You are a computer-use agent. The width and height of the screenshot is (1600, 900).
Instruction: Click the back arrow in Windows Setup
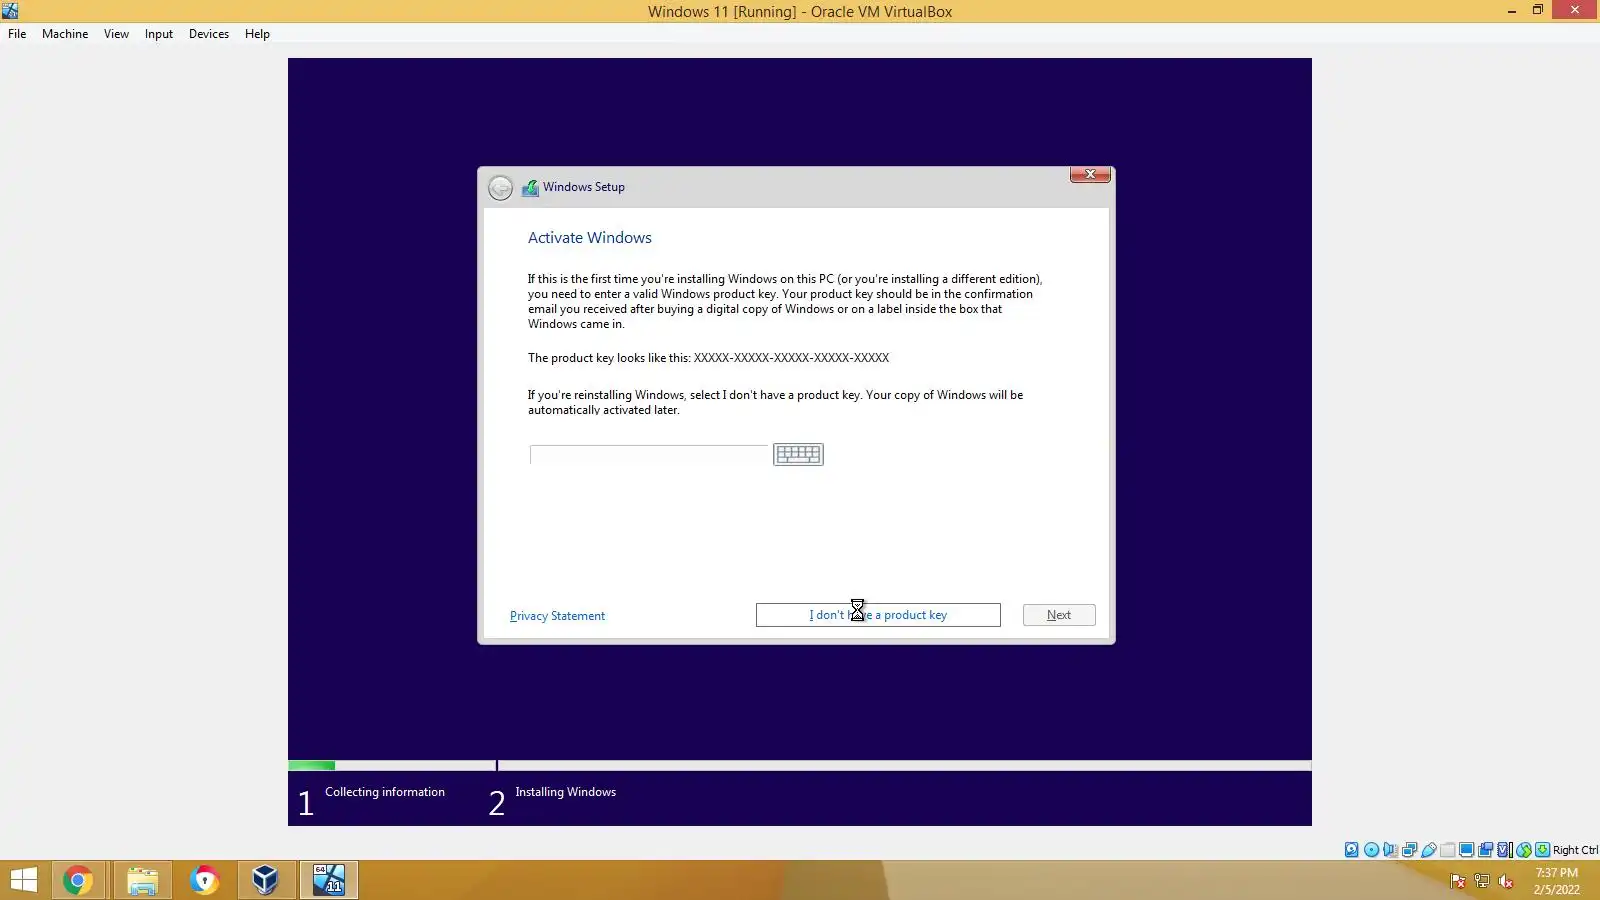[x=500, y=187]
